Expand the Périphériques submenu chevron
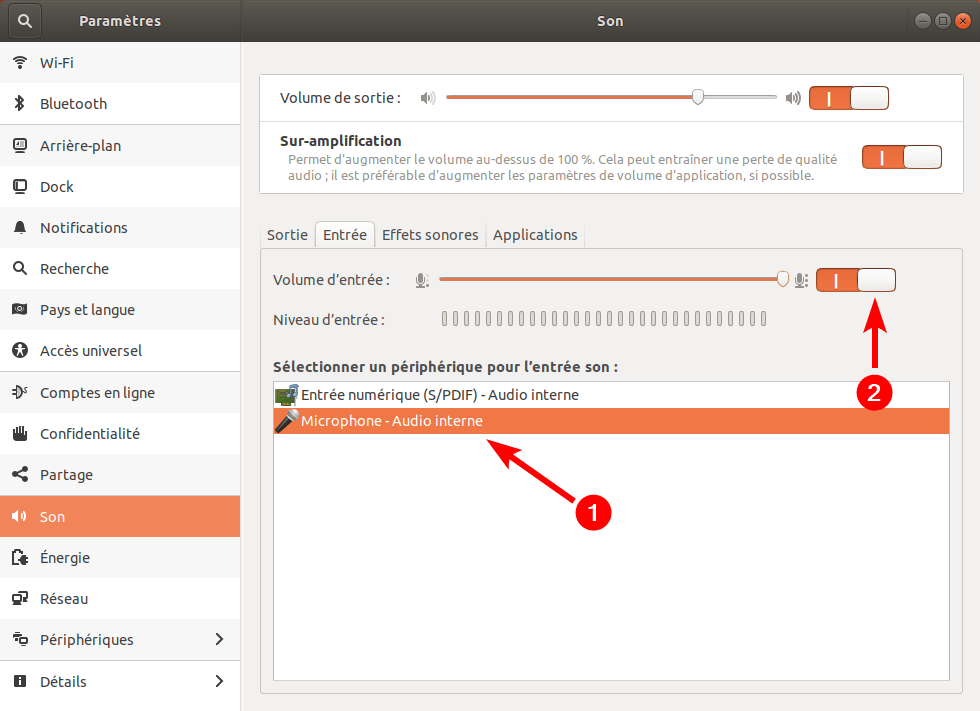 [x=219, y=639]
